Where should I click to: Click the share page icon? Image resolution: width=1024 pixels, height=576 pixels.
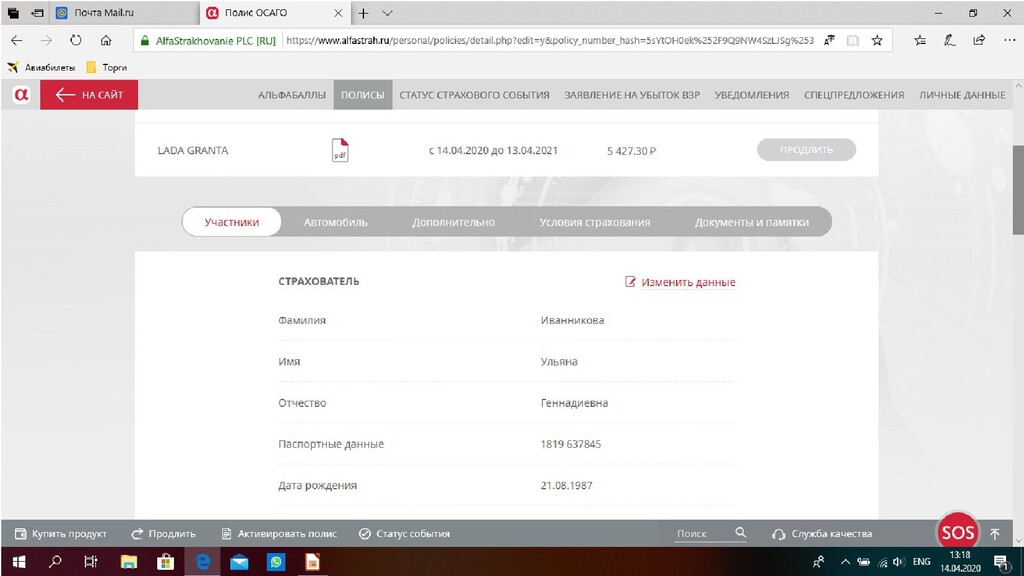pos(979,40)
